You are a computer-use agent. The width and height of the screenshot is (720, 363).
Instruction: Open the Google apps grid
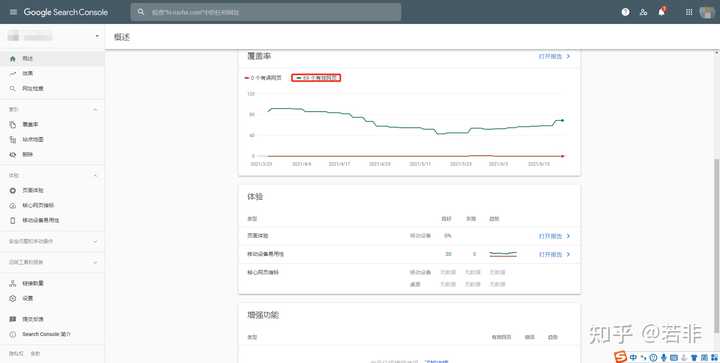[x=689, y=12]
